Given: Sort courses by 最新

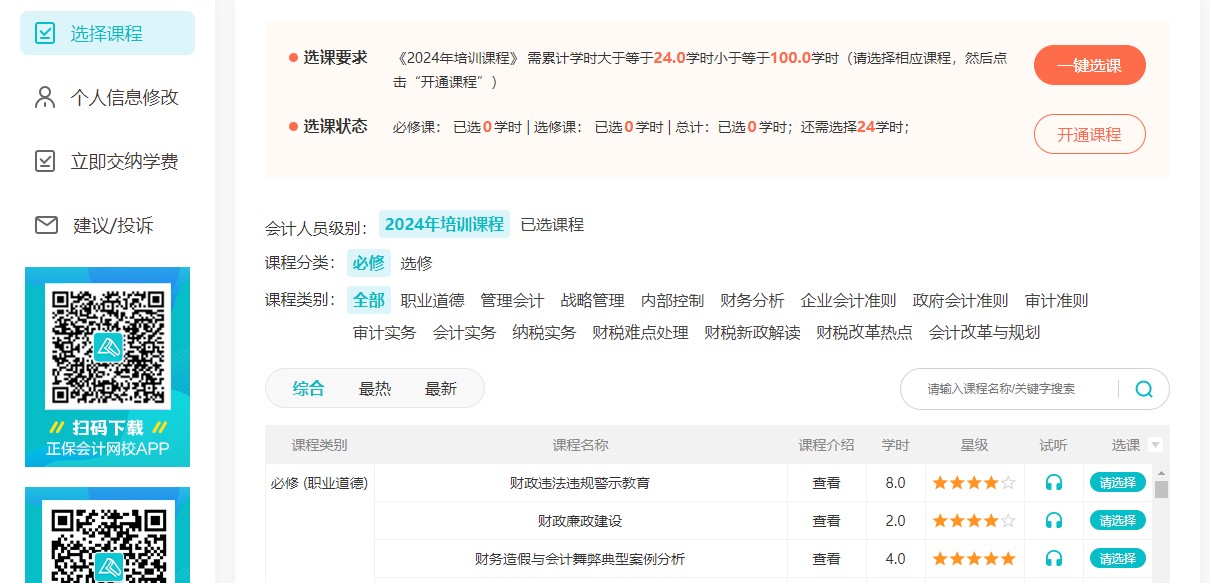Looking at the screenshot, I should (x=441, y=389).
